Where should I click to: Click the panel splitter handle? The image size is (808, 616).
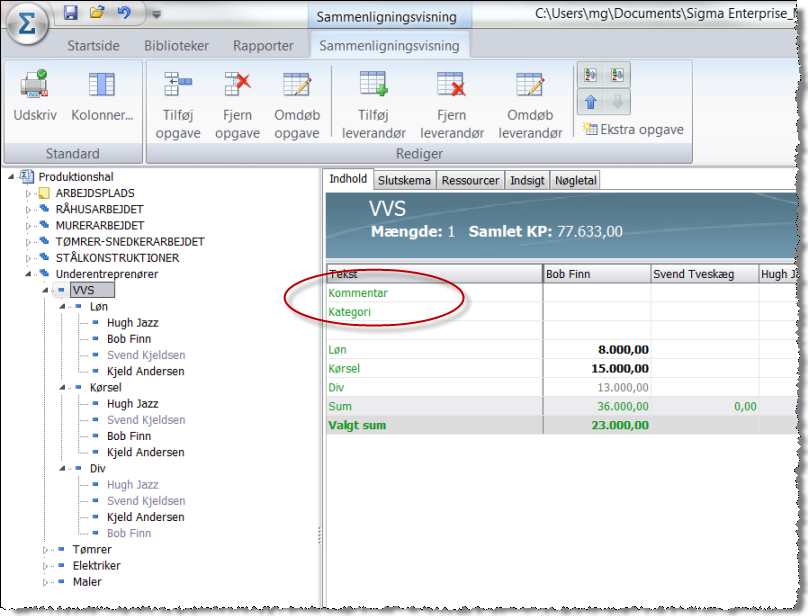(x=320, y=535)
